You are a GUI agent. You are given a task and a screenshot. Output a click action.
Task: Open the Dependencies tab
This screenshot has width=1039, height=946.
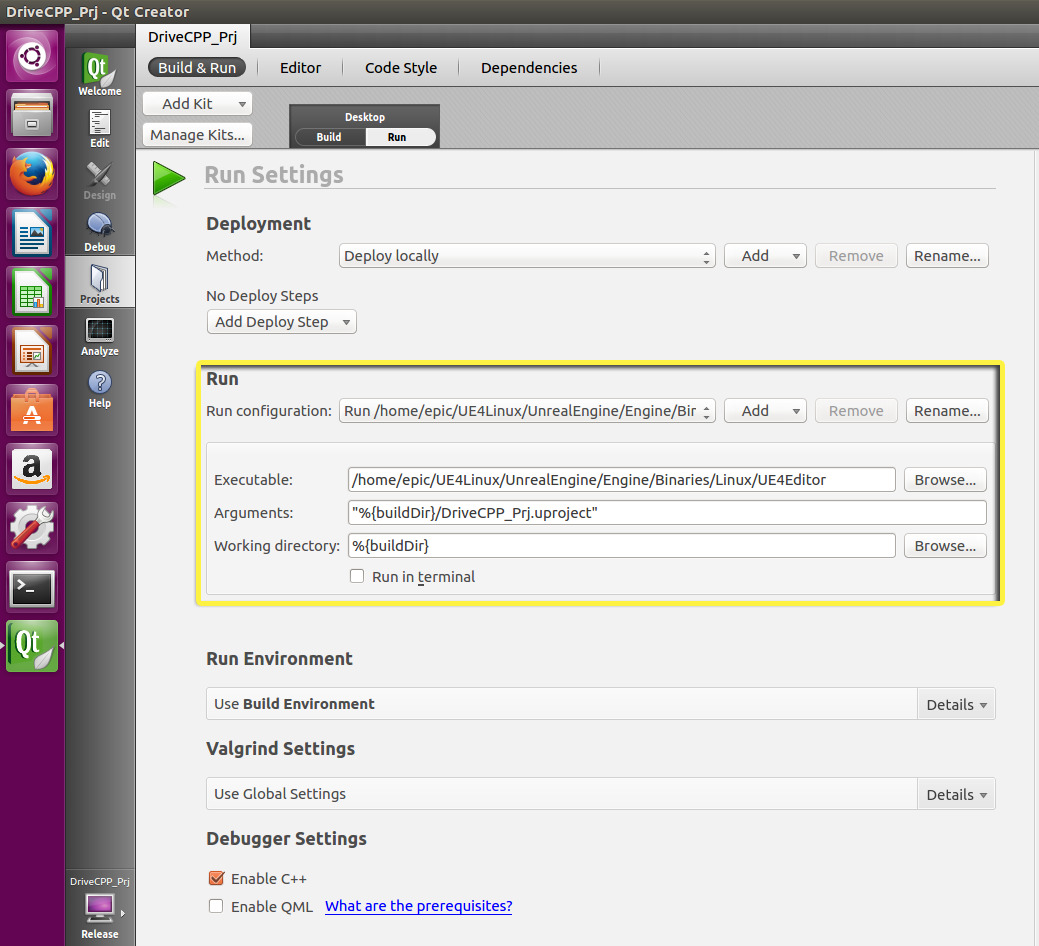pyautogui.click(x=529, y=68)
